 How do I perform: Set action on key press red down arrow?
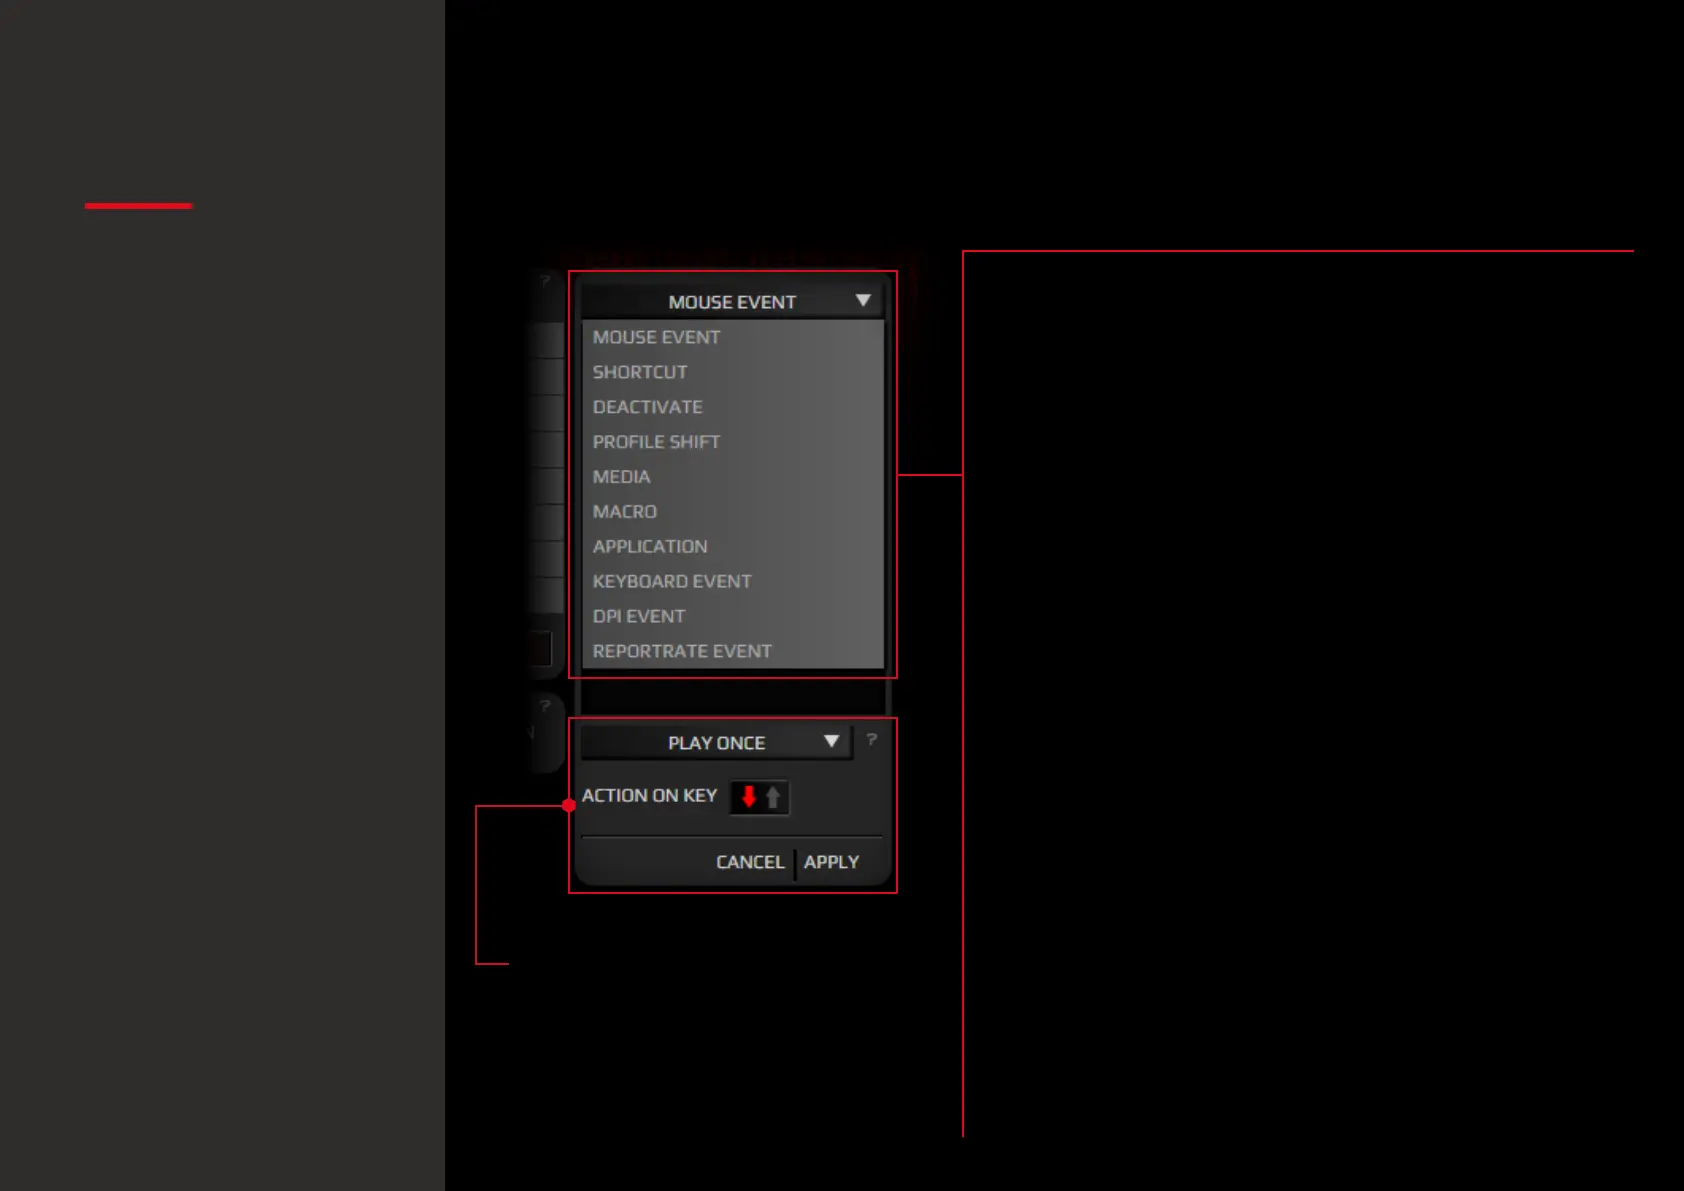click(749, 797)
